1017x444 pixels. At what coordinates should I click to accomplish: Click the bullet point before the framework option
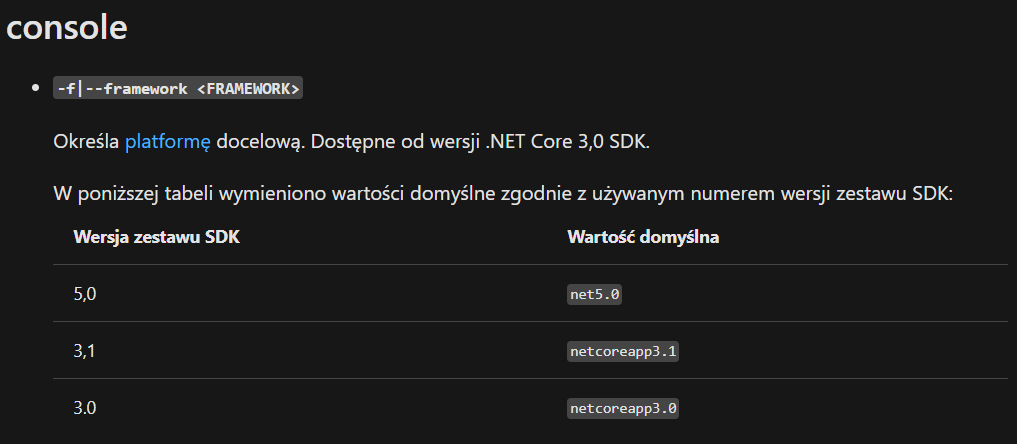[x=36, y=88]
